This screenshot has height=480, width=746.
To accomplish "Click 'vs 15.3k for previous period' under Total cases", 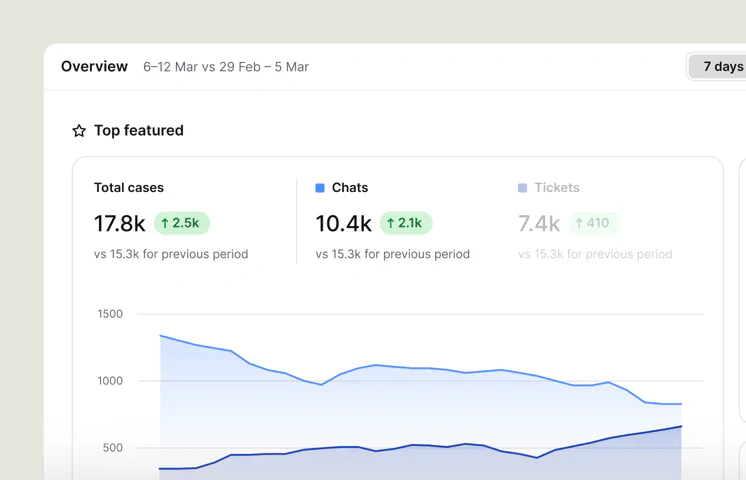I will tap(171, 254).
